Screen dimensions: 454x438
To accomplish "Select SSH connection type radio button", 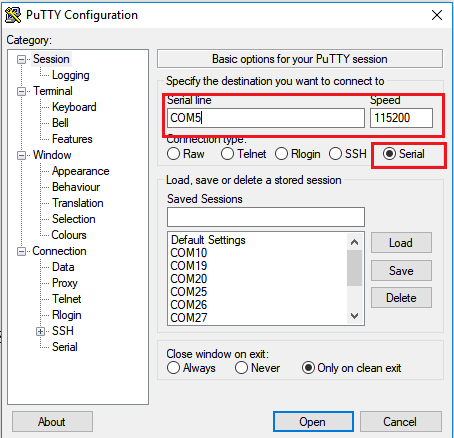I will [335, 154].
